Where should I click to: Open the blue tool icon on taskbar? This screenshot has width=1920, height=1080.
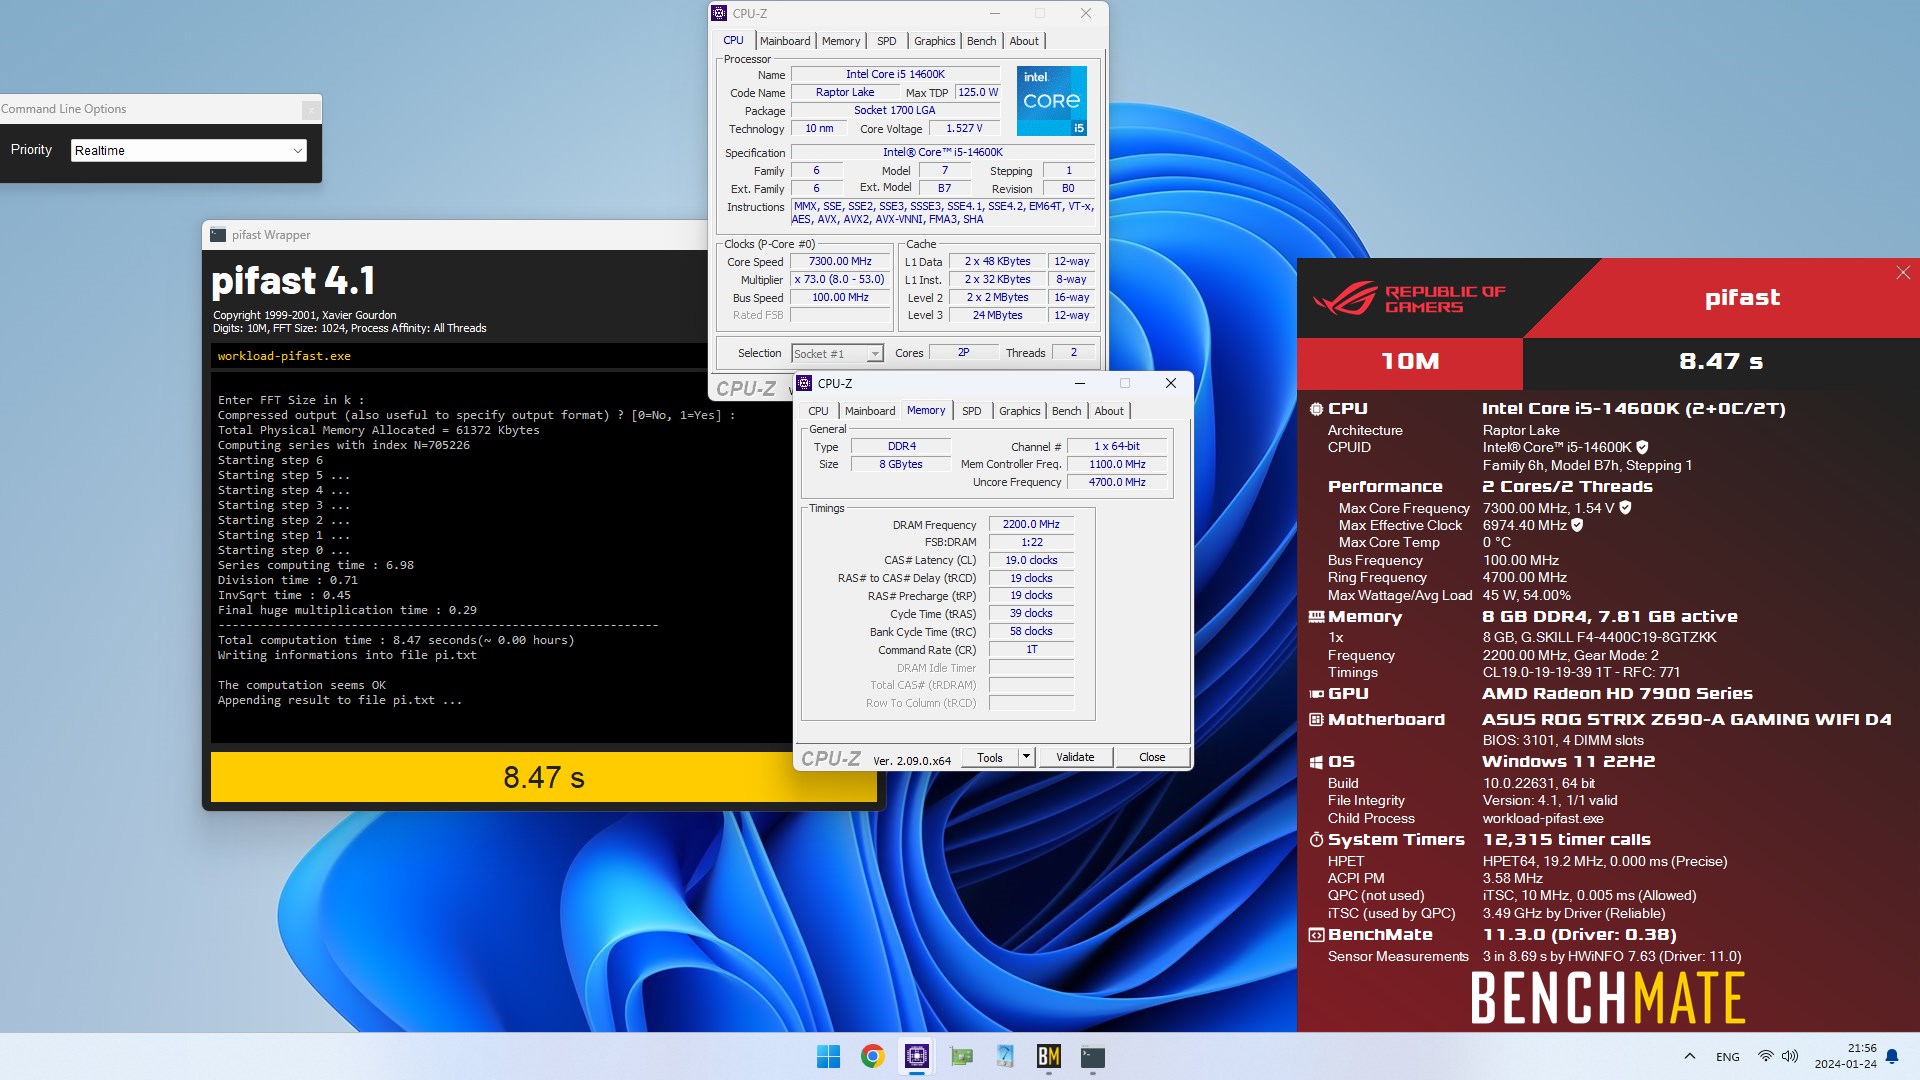1005,1056
